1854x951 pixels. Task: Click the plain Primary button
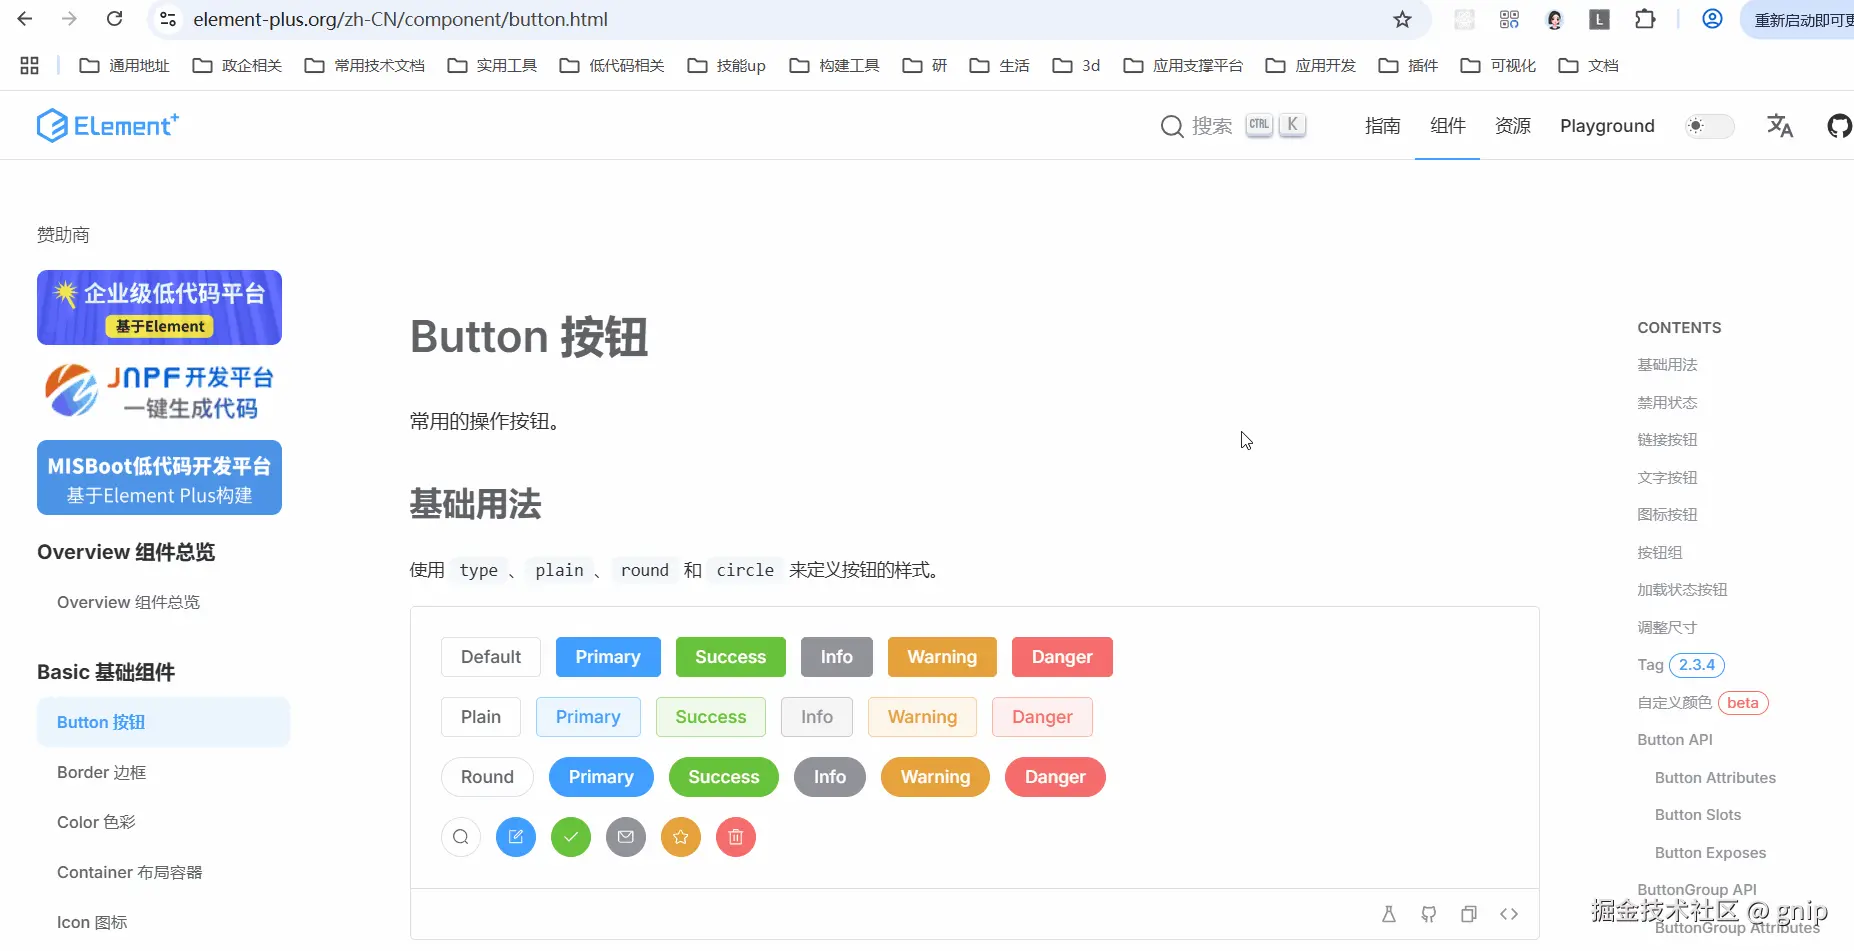pyautogui.click(x=588, y=717)
